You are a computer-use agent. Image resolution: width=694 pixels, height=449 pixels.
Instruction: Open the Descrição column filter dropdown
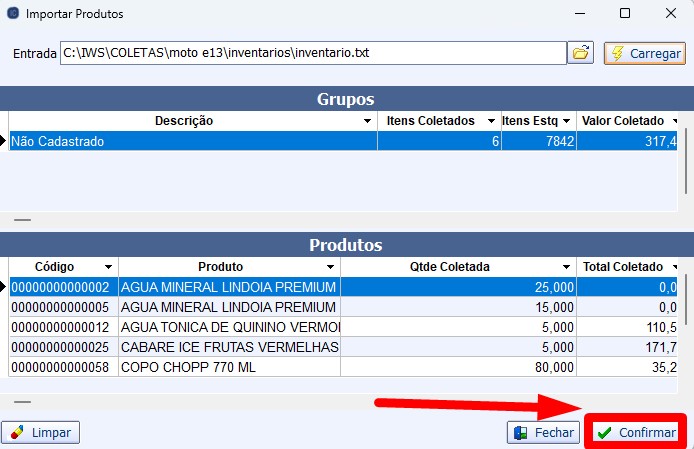(367, 121)
